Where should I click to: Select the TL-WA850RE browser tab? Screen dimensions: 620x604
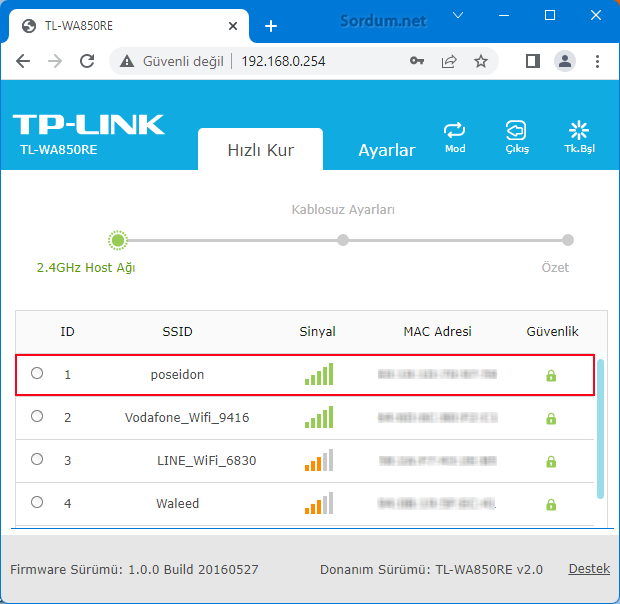[129, 26]
